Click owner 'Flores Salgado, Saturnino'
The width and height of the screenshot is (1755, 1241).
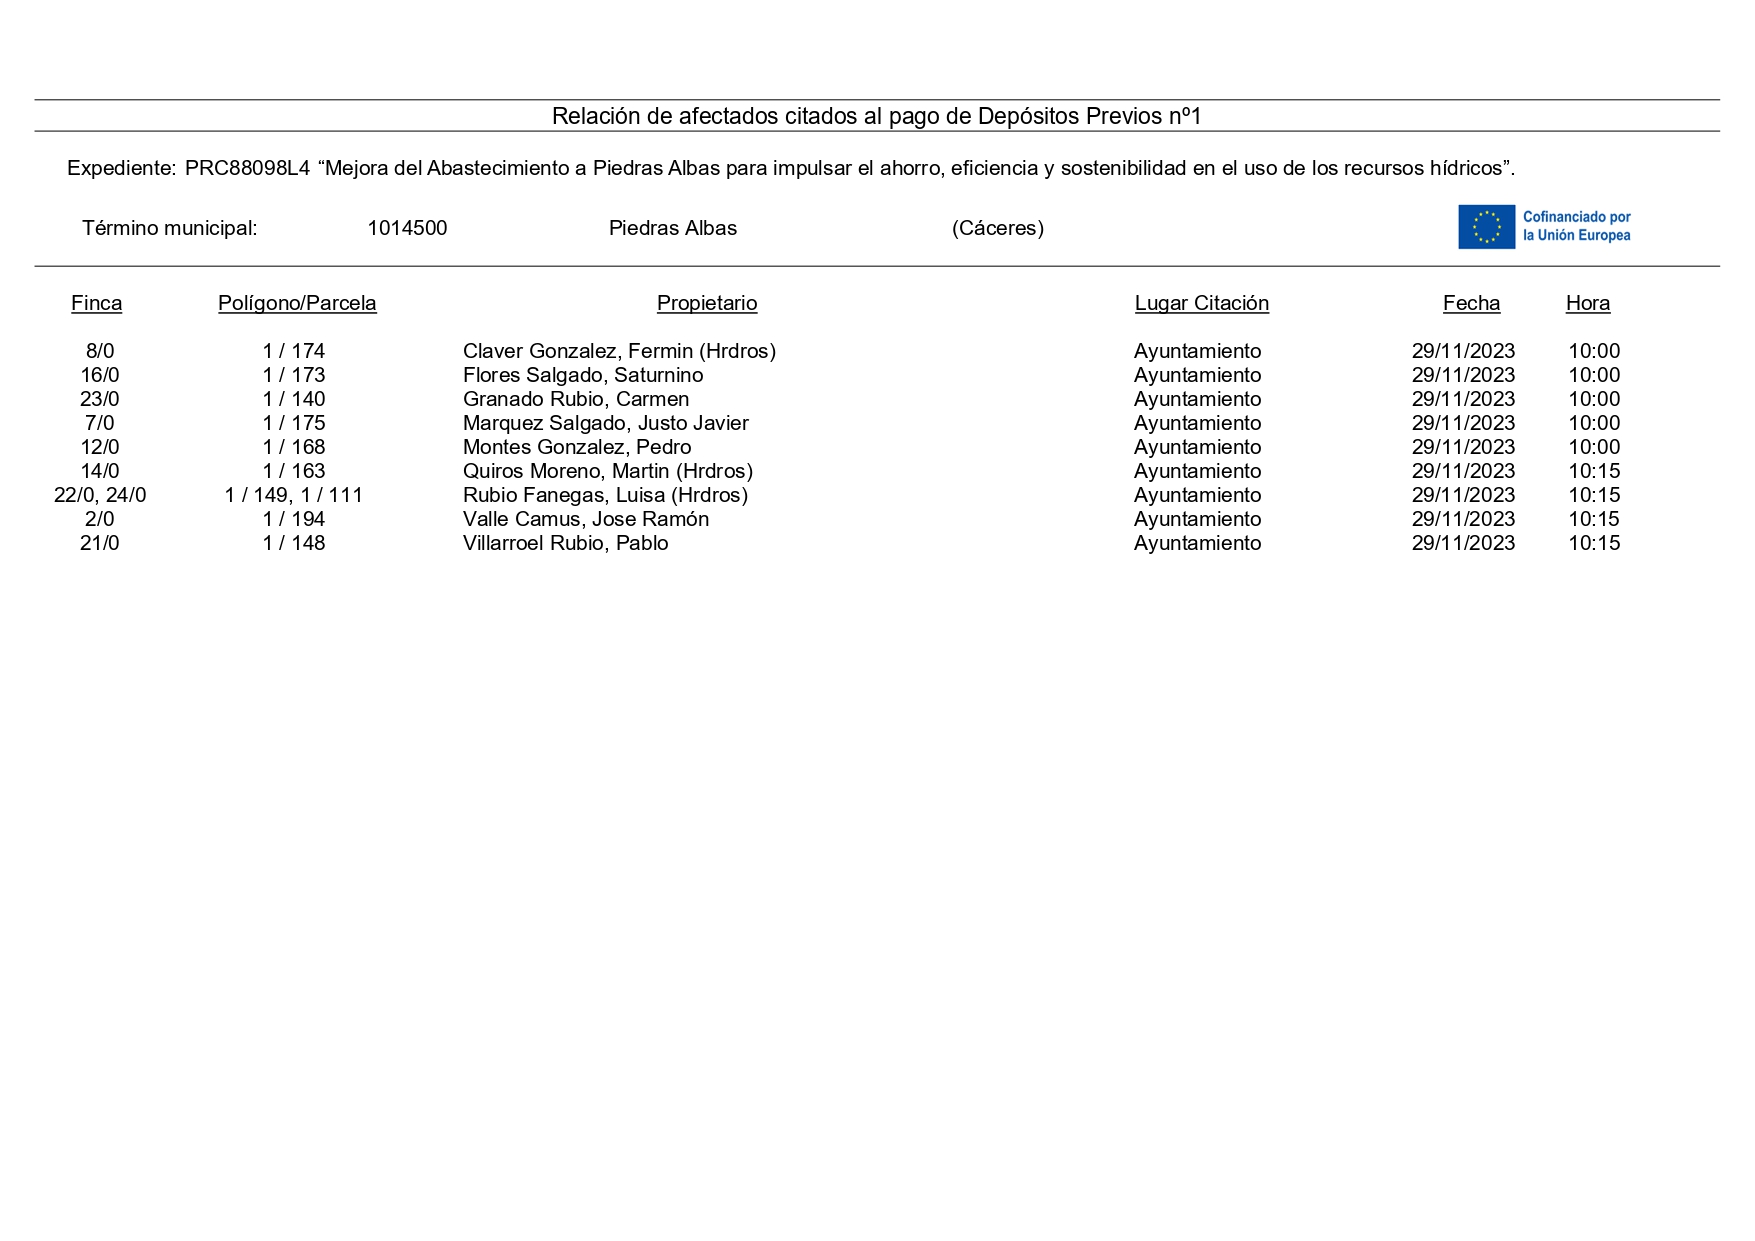click(583, 375)
